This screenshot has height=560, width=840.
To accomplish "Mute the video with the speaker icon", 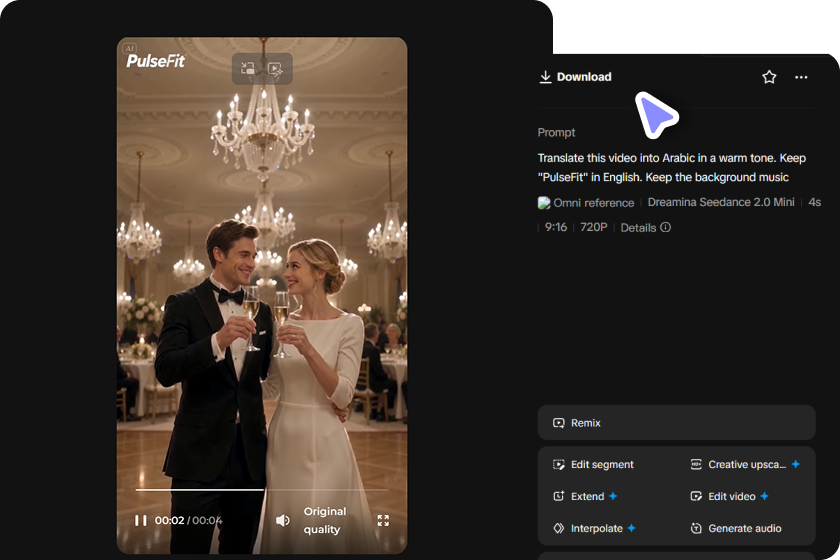I will (282, 520).
